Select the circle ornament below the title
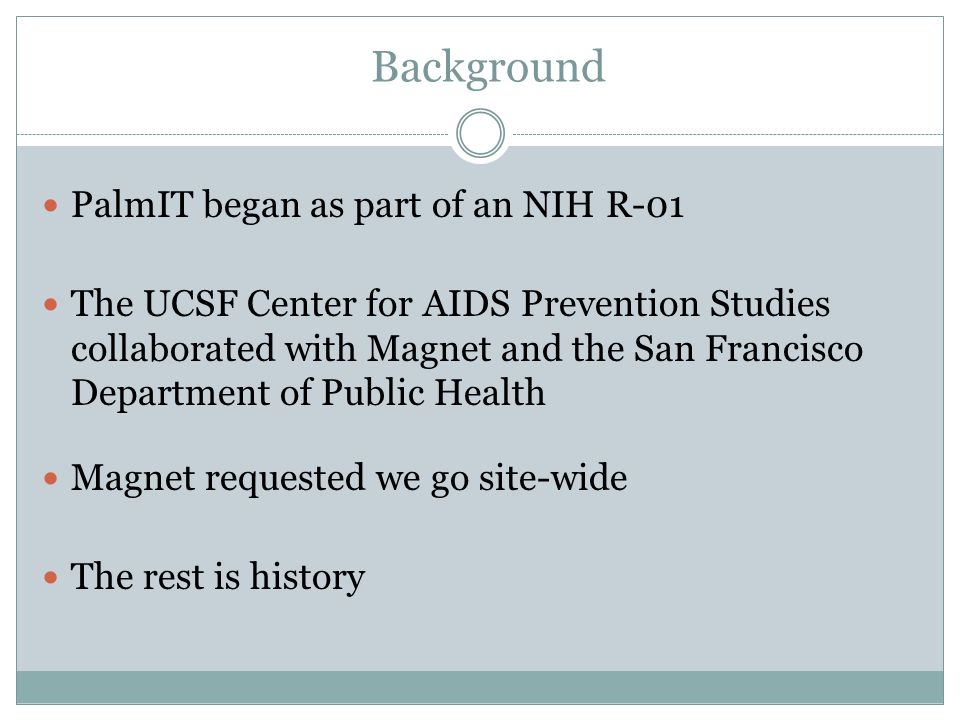This screenshot has height=720, width=960. click(481, 133)
